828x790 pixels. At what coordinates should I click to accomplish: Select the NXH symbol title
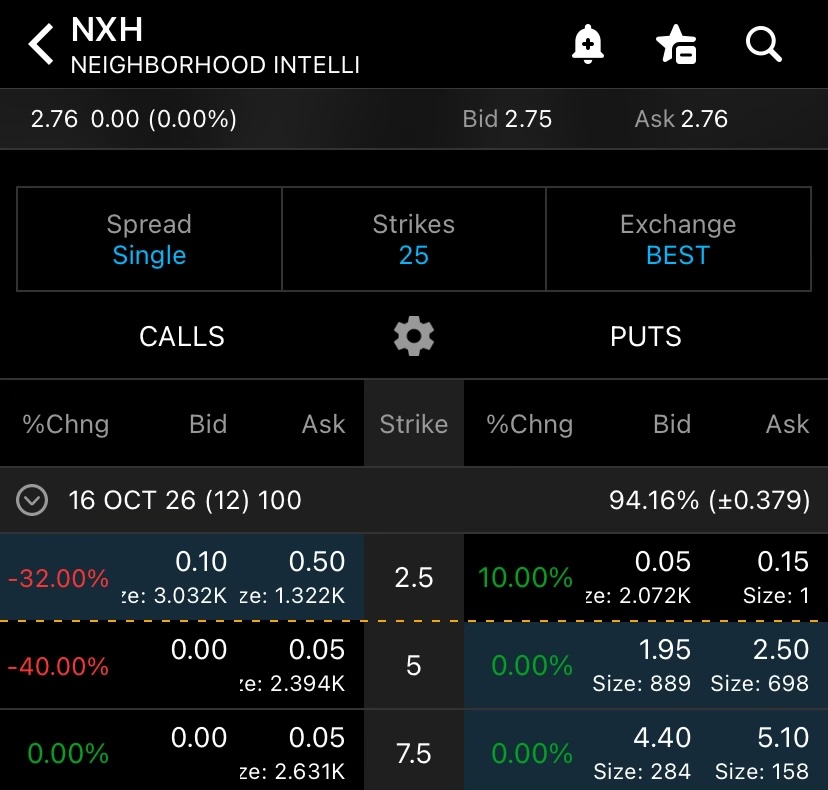107,30
